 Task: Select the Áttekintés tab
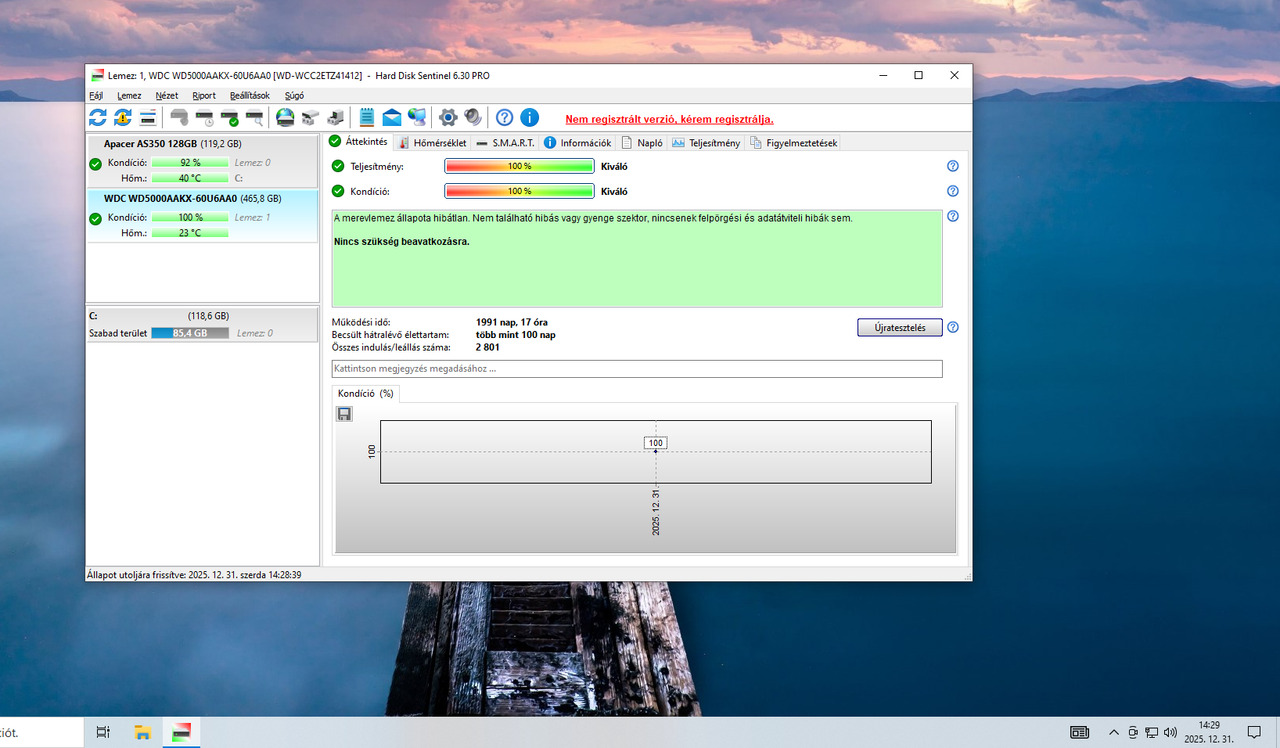click(x=358, y=142)
